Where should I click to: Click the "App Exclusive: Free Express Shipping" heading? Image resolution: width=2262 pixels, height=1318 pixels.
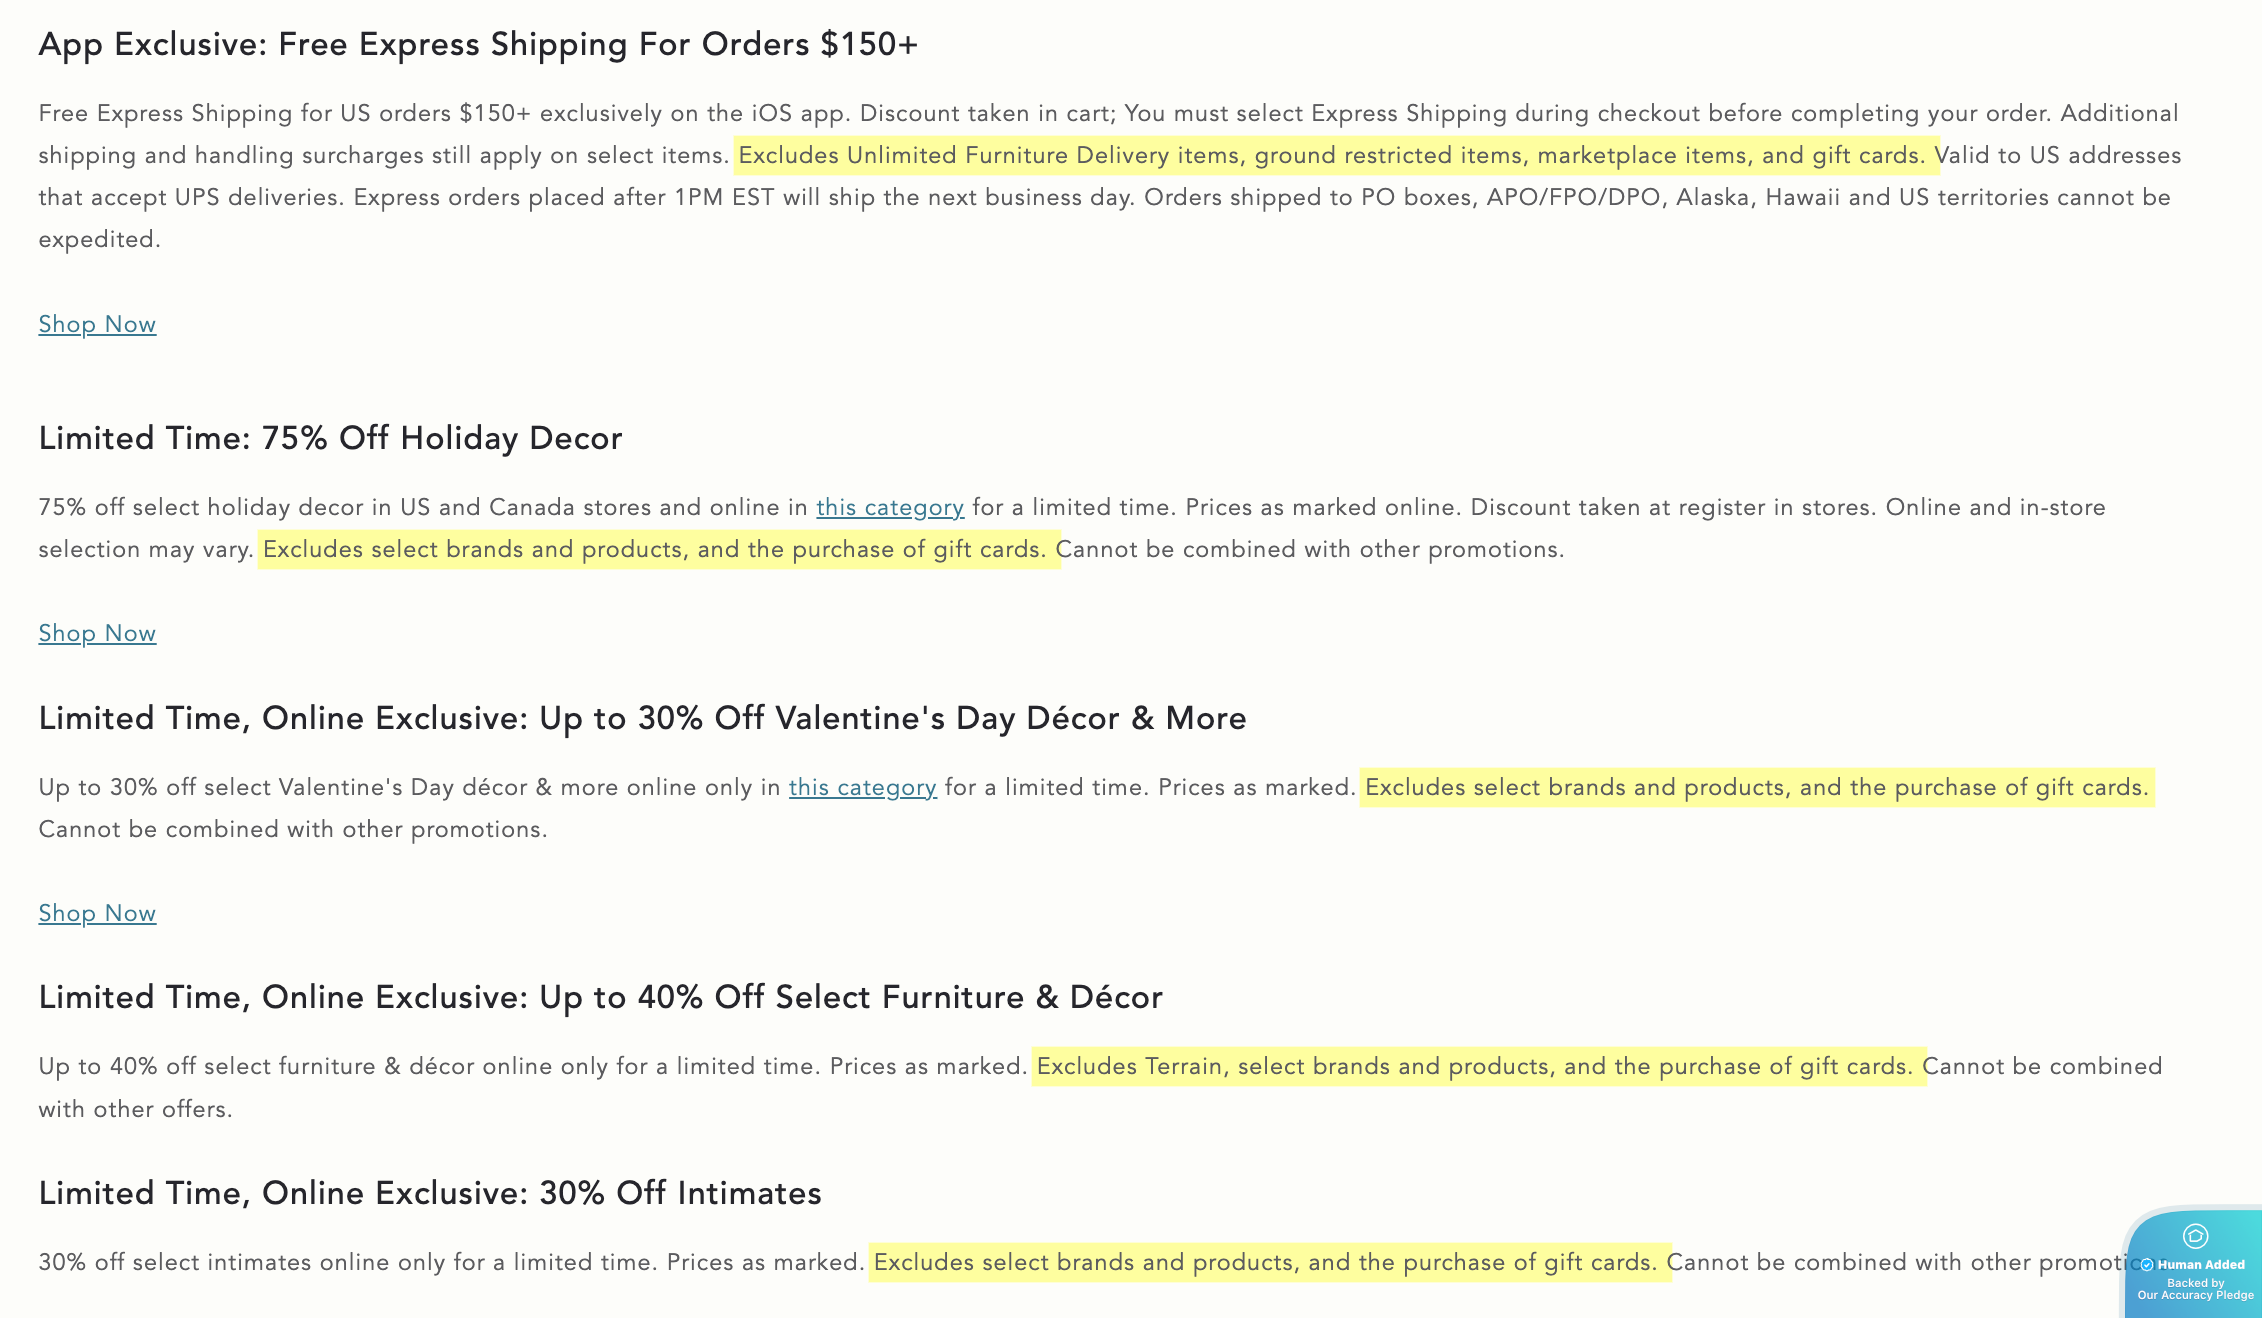click(478, 44)
